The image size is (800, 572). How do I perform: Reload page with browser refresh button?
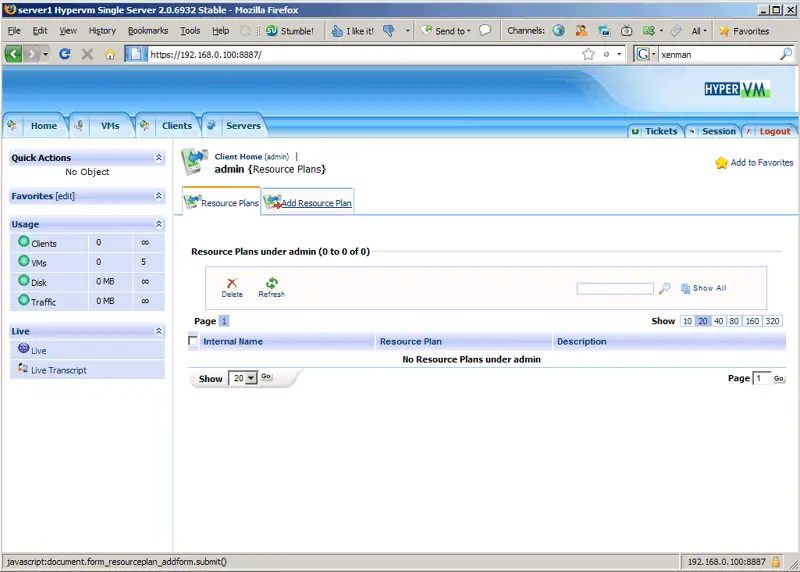(x=65, y=54)
